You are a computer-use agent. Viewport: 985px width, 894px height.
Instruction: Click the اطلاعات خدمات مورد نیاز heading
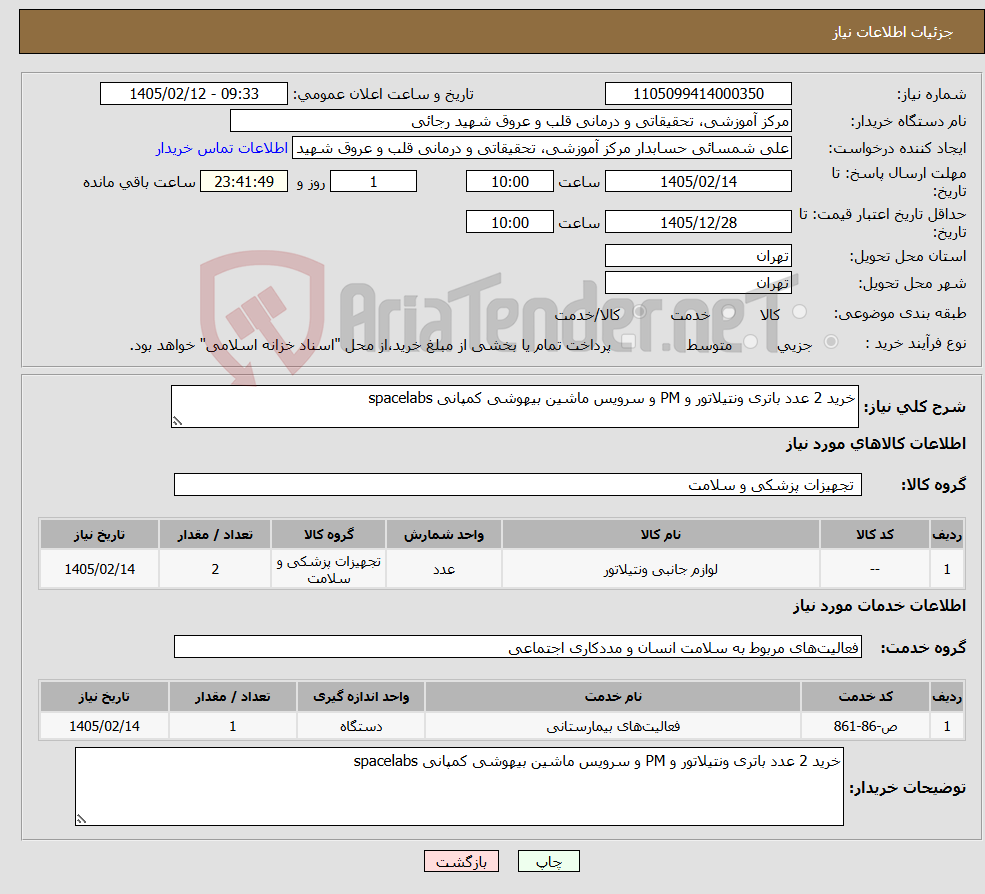click(x=879, y=606)
